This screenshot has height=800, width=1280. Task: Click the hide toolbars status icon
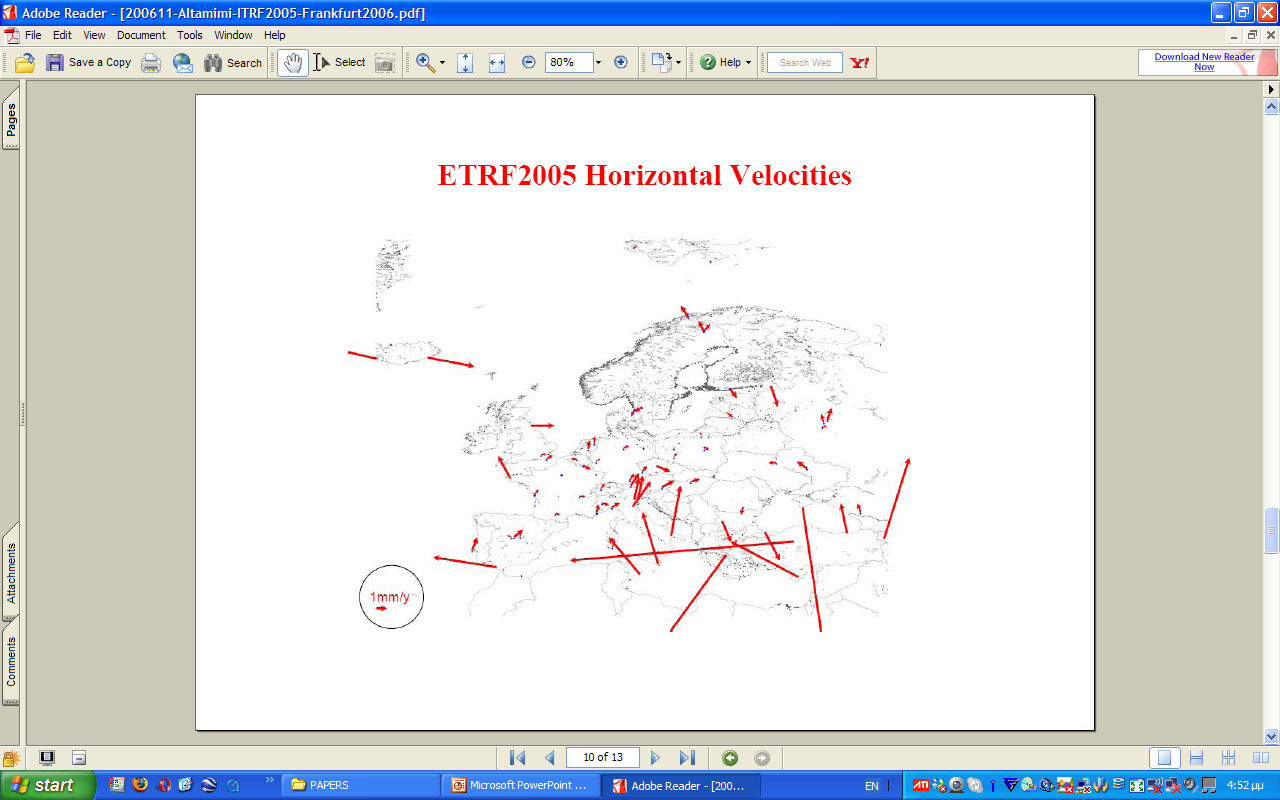79,757
